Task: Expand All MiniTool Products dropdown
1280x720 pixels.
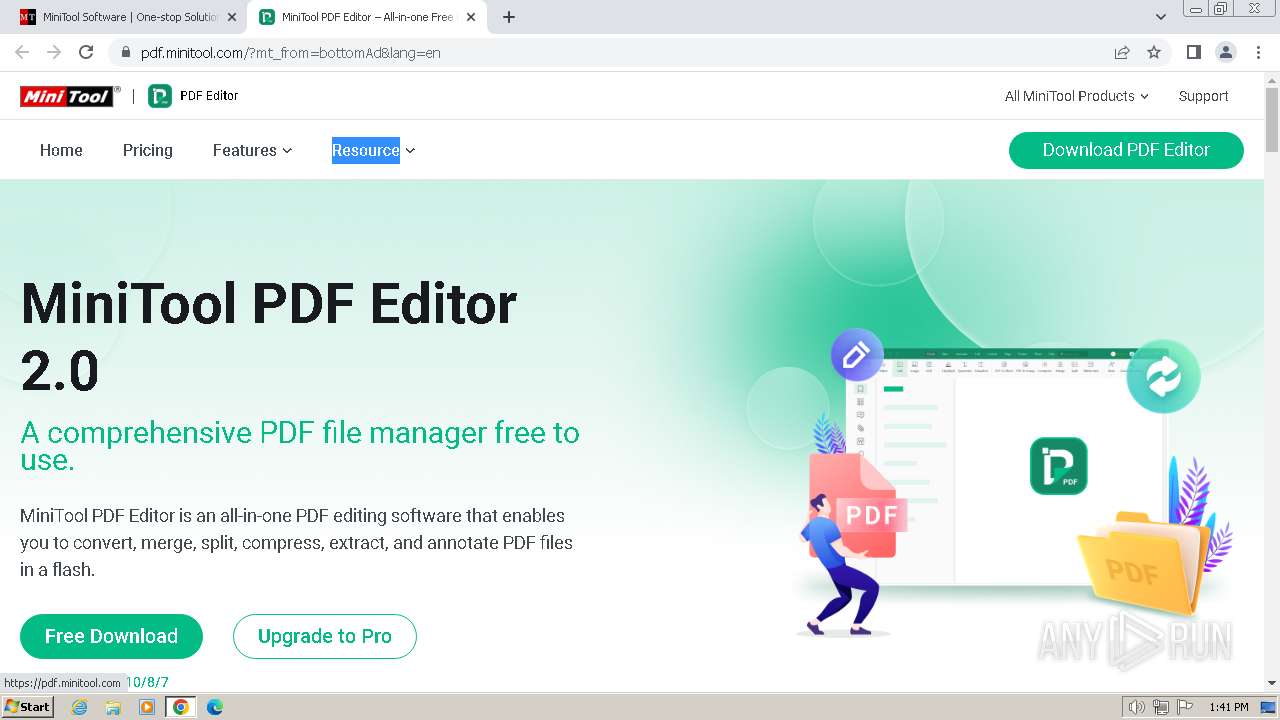Action: (x=1076, y=96)
